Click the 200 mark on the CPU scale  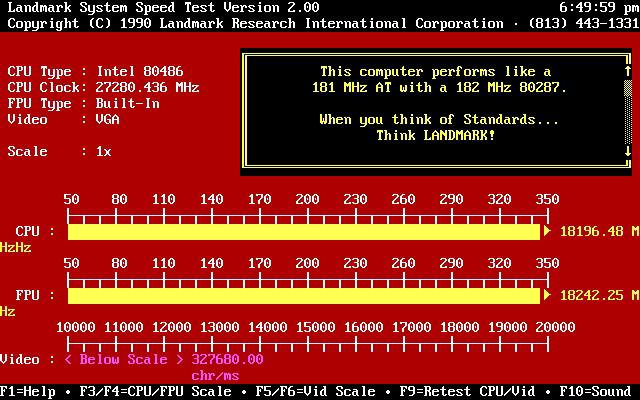click(307, 199)
